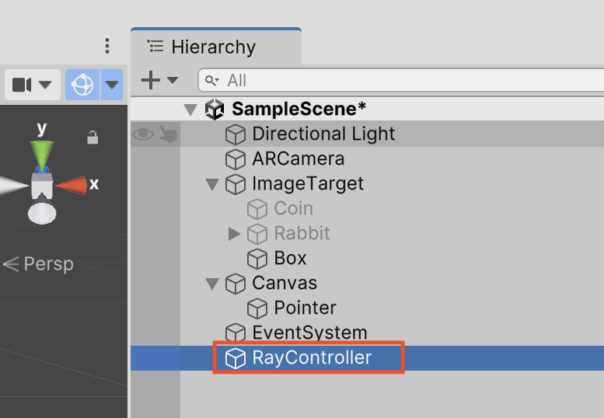Open the scene view three-dot menu
Screen dimensions: 604x418
point(107,46)
